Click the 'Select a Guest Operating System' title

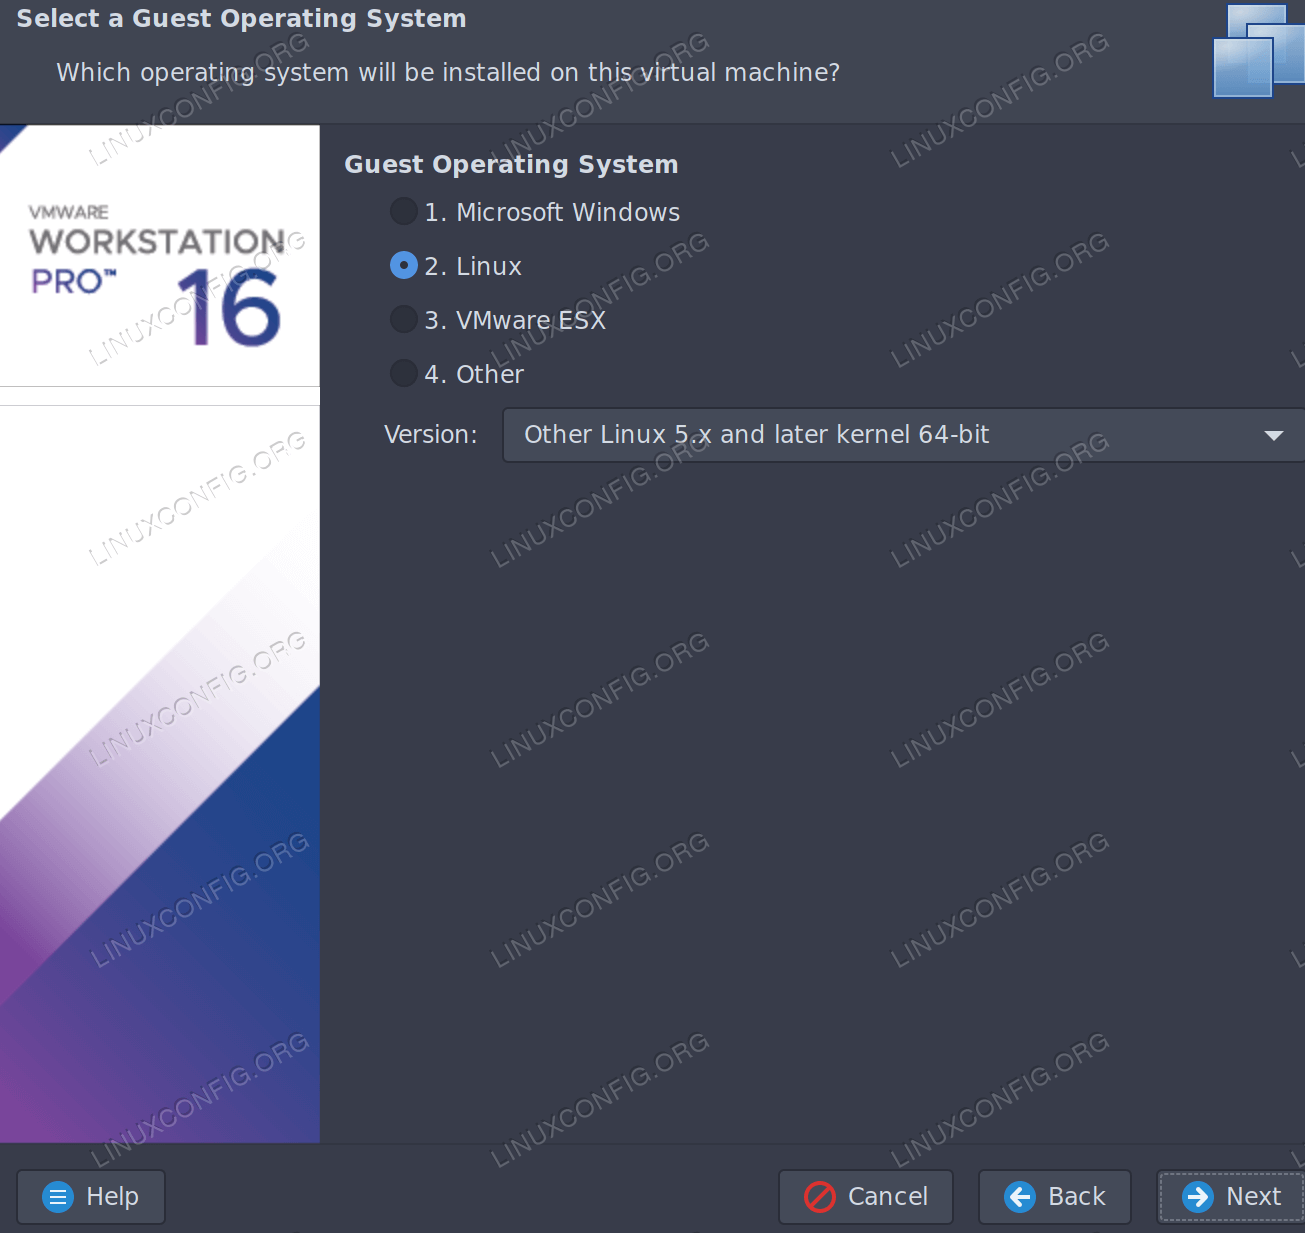click(x=241, y=19)
